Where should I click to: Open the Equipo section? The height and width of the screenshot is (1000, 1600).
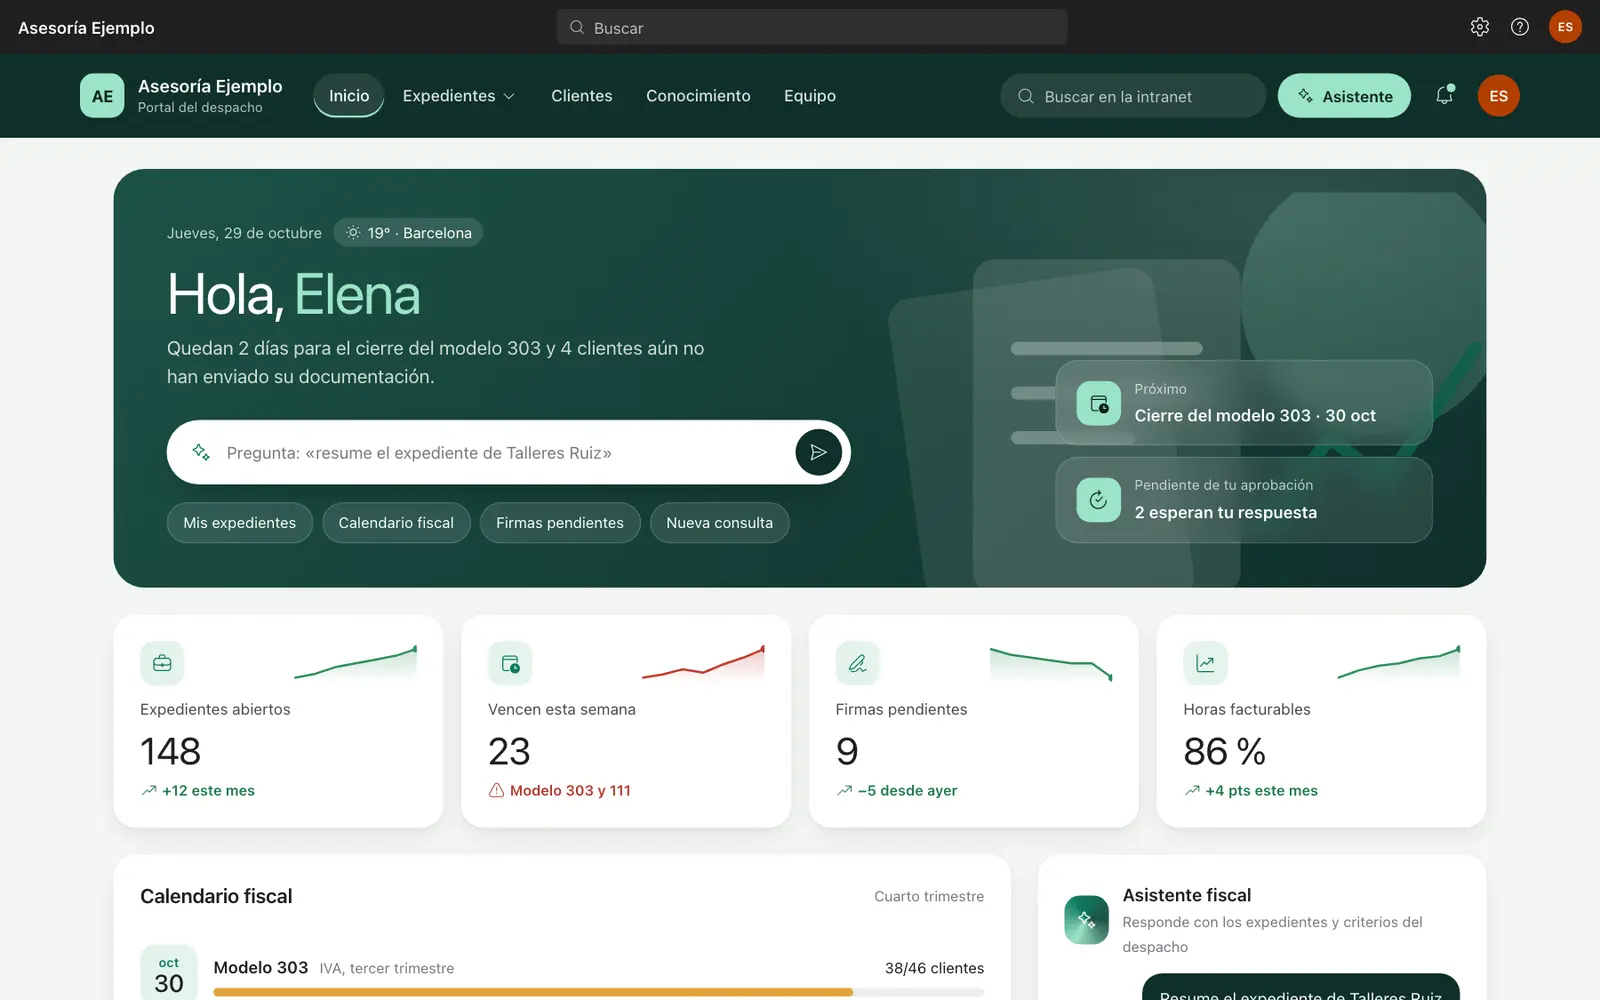(x=810, y=96)
